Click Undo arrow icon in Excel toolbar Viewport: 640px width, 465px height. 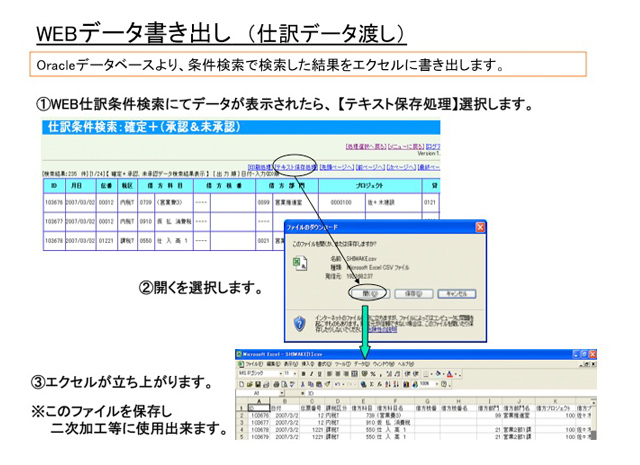[338, 384]
